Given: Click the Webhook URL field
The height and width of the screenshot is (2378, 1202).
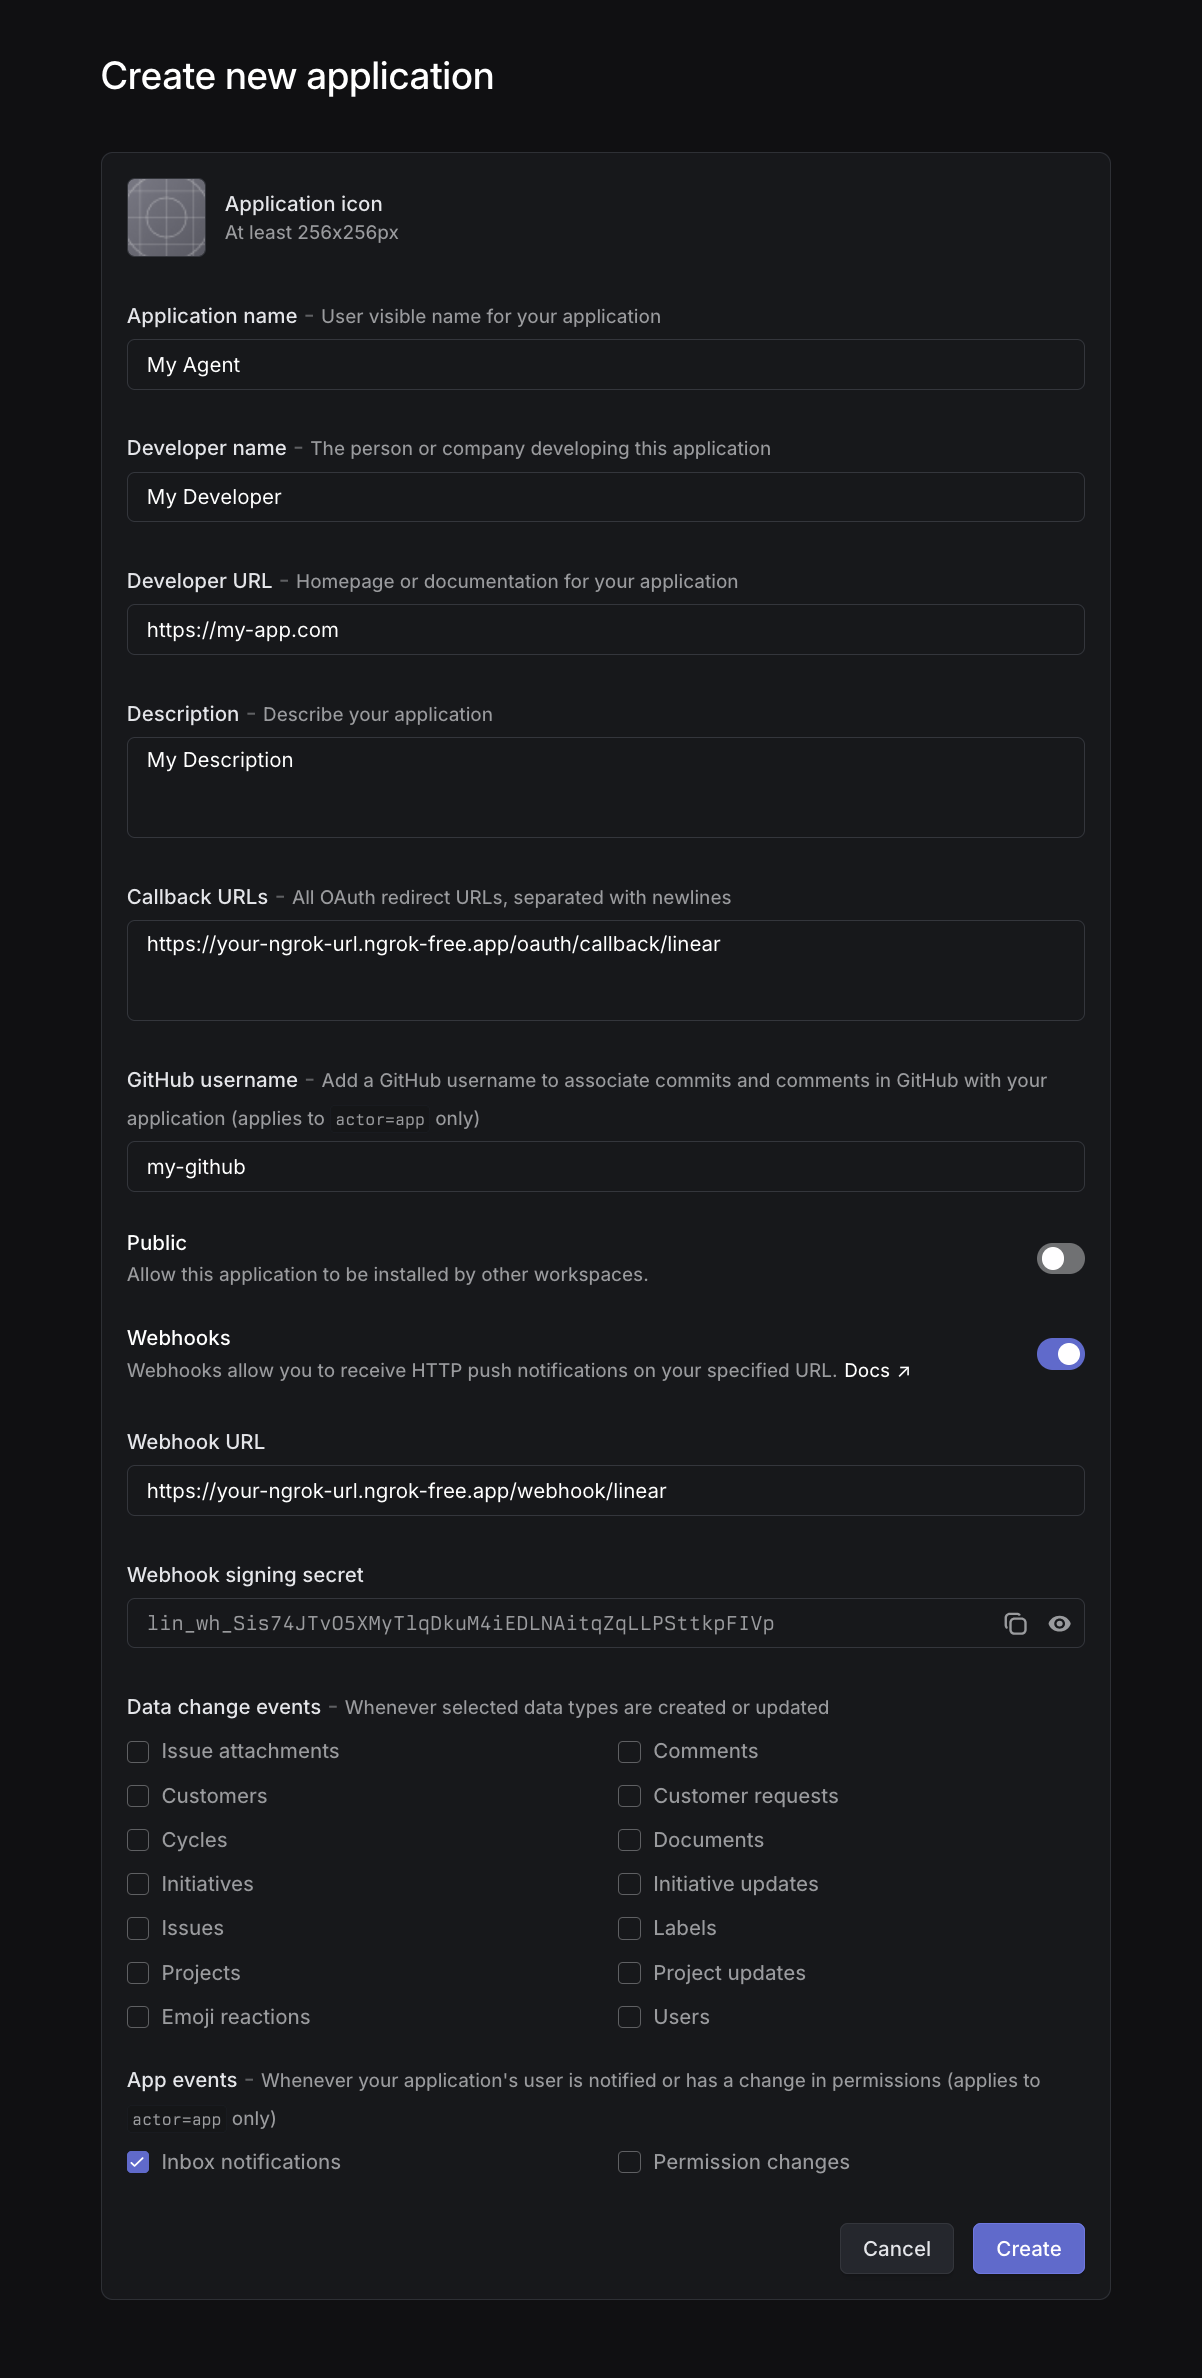Looking at the screenshot, I should point(605,1491).
